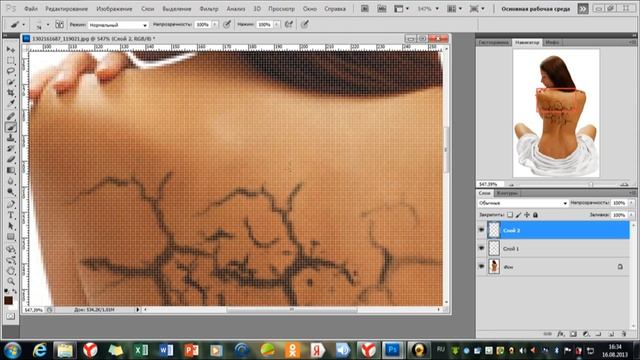Select the History Brush tool
The image size is (640, 360).
point(11,149)
